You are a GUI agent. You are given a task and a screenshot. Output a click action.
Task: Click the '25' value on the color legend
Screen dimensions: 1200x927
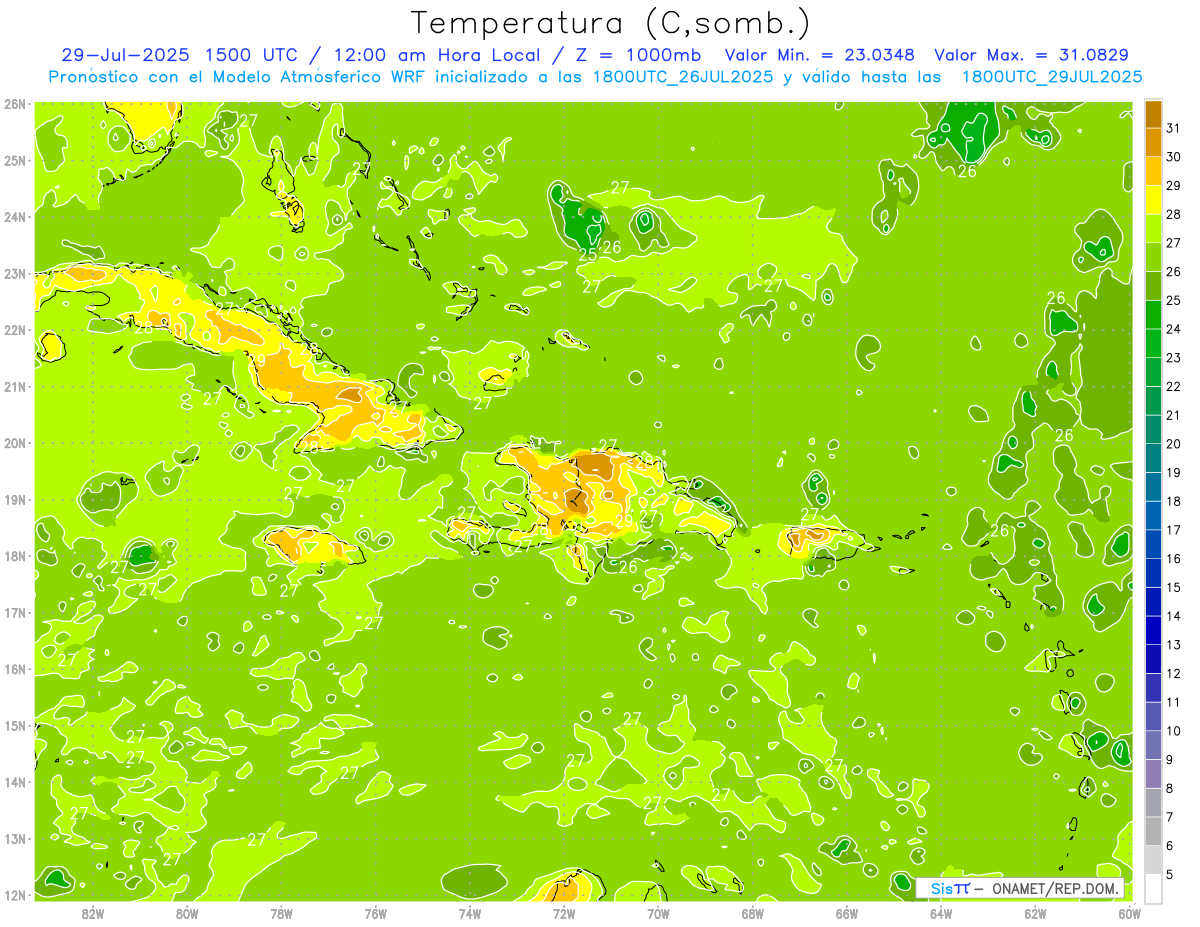1173,300
